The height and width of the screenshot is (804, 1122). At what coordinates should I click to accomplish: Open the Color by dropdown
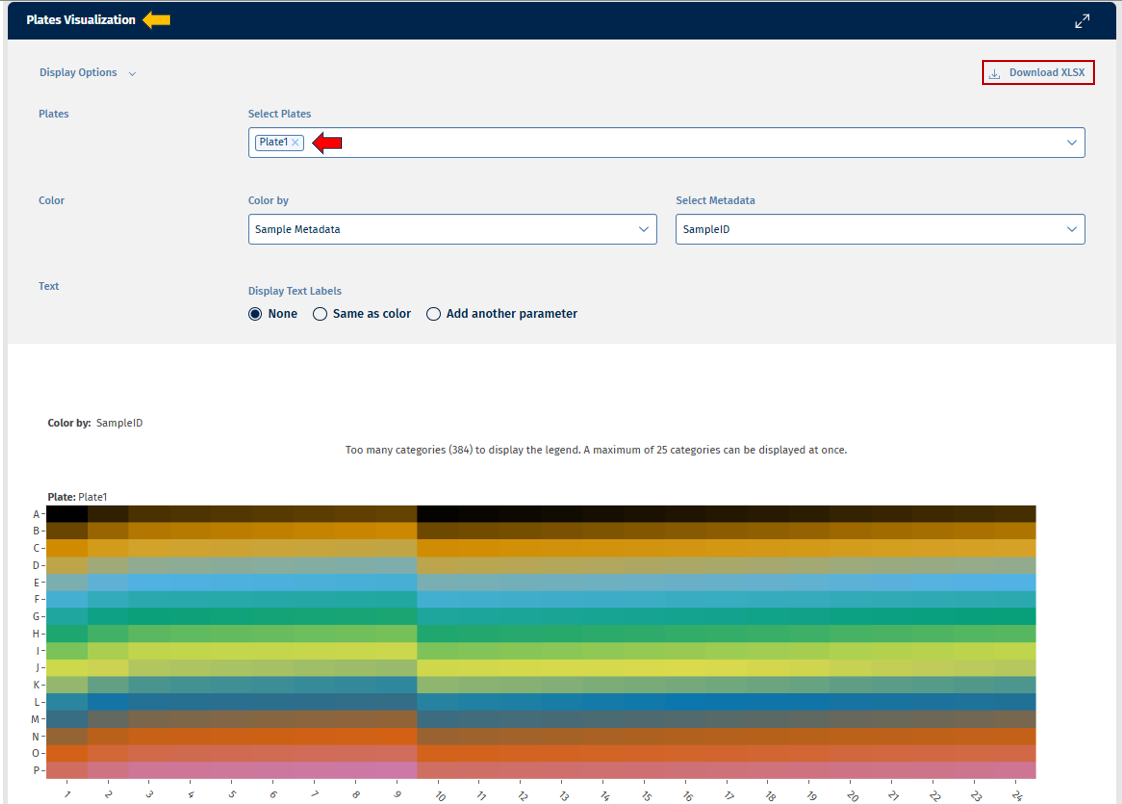(452, 229)
